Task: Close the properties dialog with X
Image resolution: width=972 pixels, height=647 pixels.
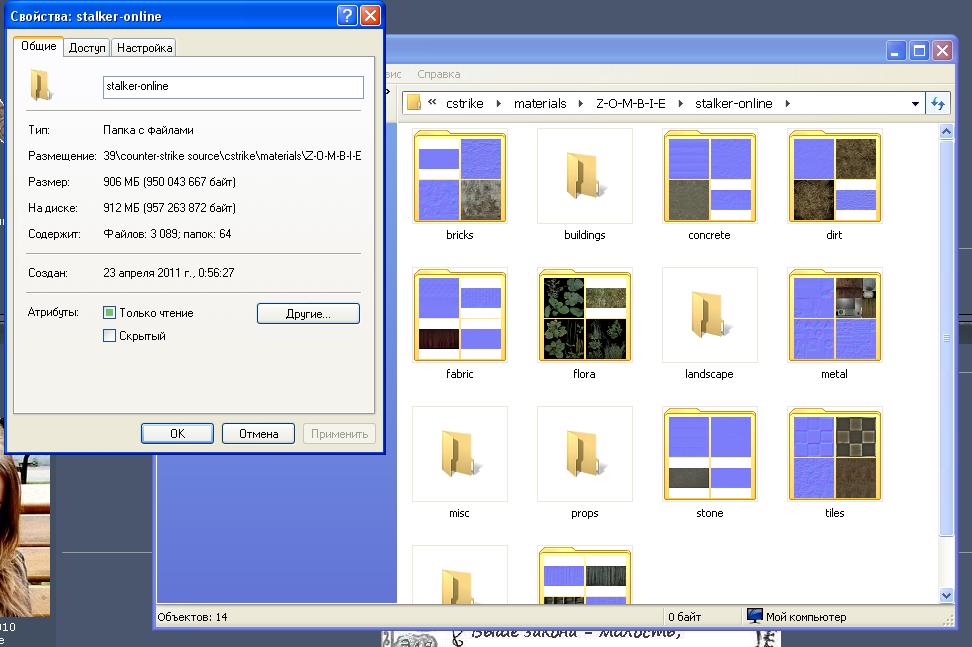Action: (370, 15)
